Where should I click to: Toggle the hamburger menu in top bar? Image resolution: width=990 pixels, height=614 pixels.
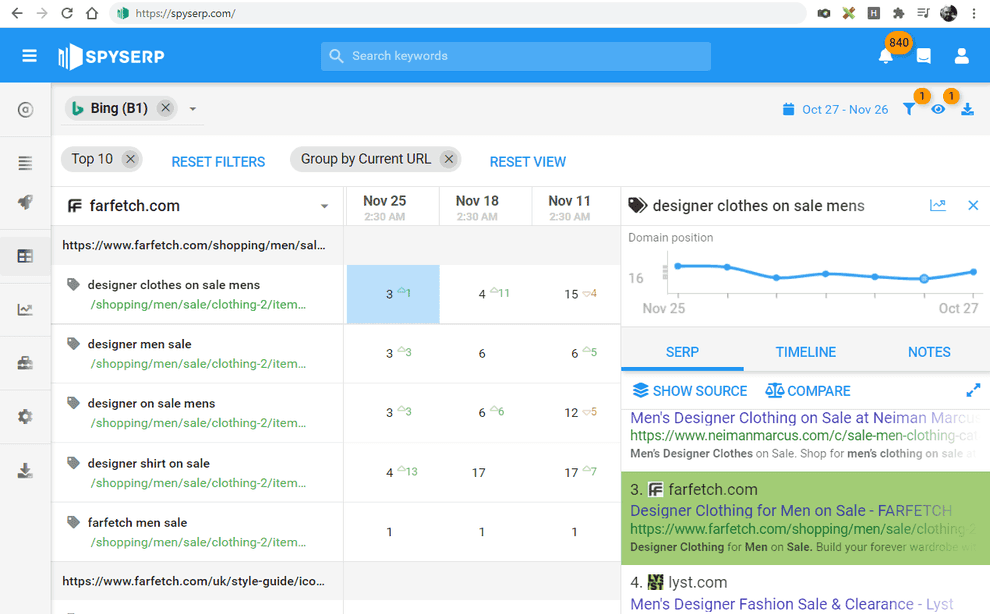[x=27, y=55]
